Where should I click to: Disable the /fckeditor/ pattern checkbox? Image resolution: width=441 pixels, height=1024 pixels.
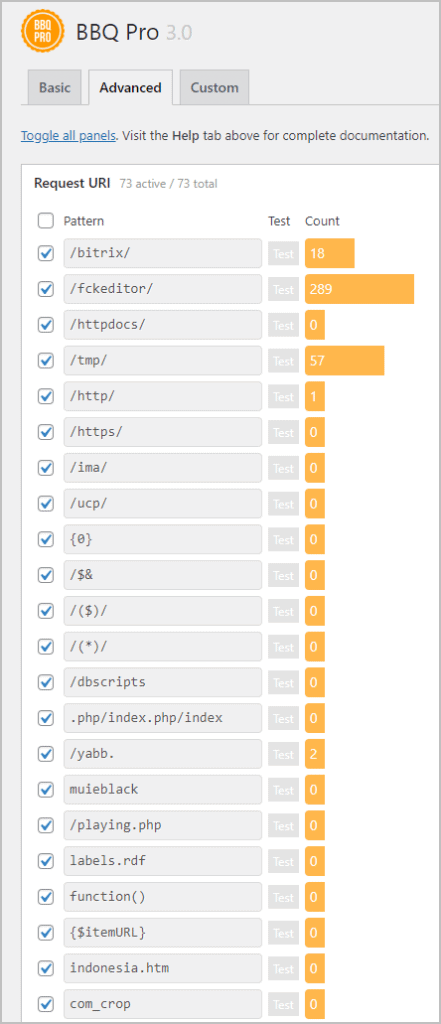pyautogui.click(x=46, y=289)
